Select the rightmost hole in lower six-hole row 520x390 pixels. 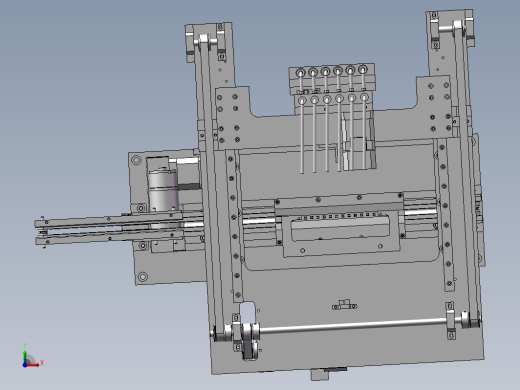364,97
